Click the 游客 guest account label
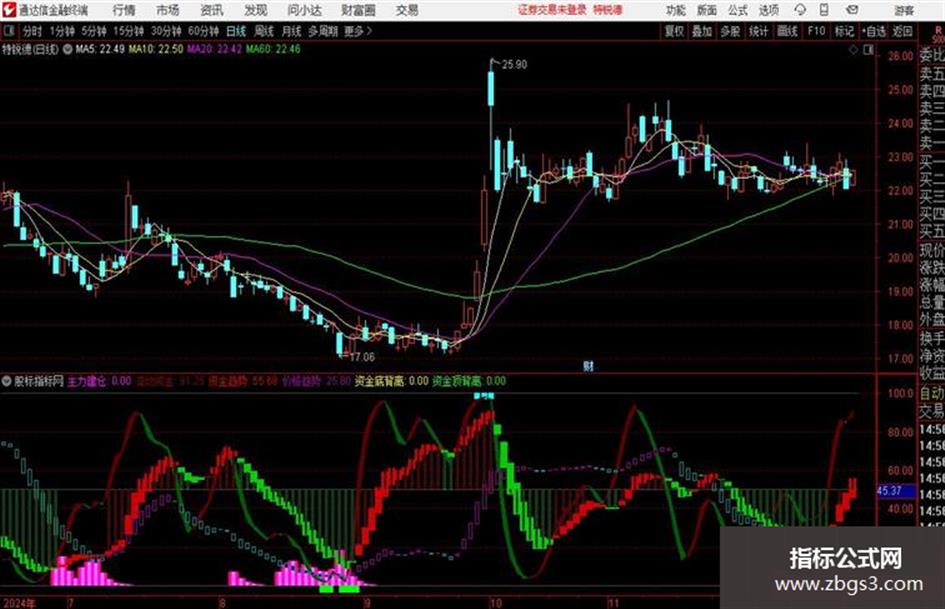Image resolution: width=945 pixels, height=609 pixels. [903, 10]
